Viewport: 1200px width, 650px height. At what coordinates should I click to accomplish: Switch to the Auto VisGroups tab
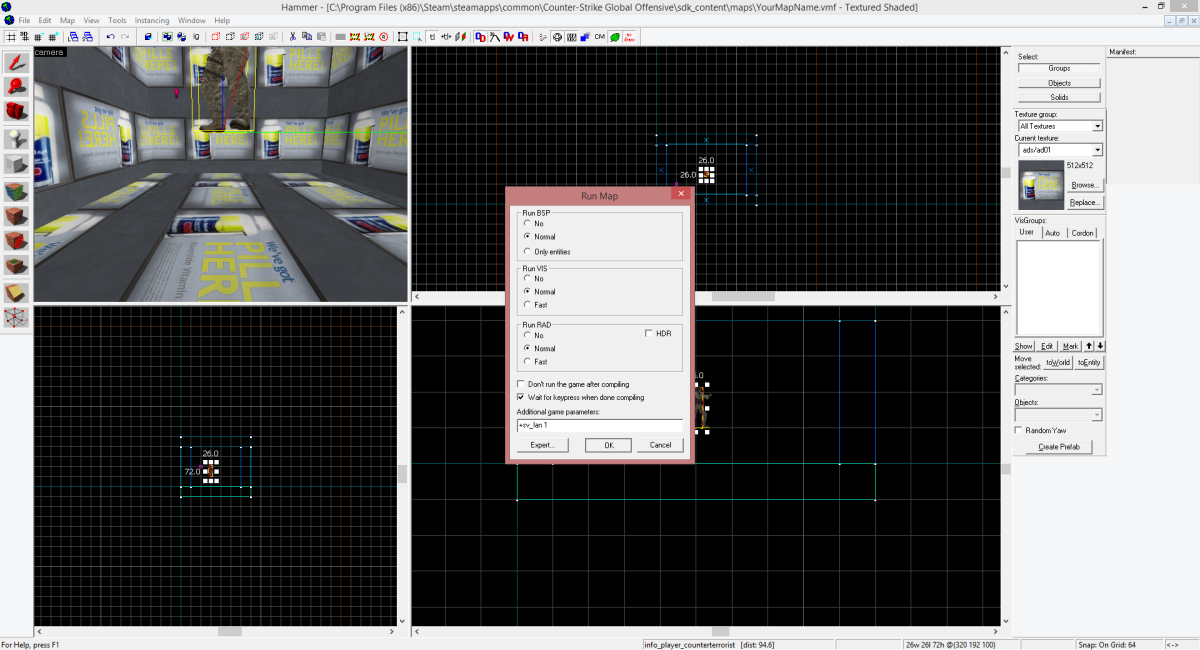click(1052, 233)
